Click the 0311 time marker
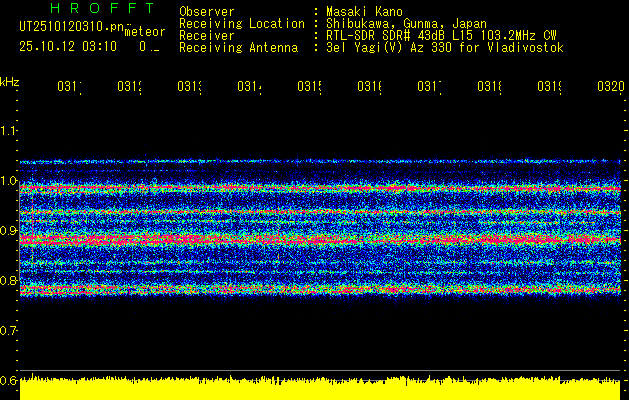Image resolution: width=629 pixels, height=400 pixels. click(x=69, y=86)
